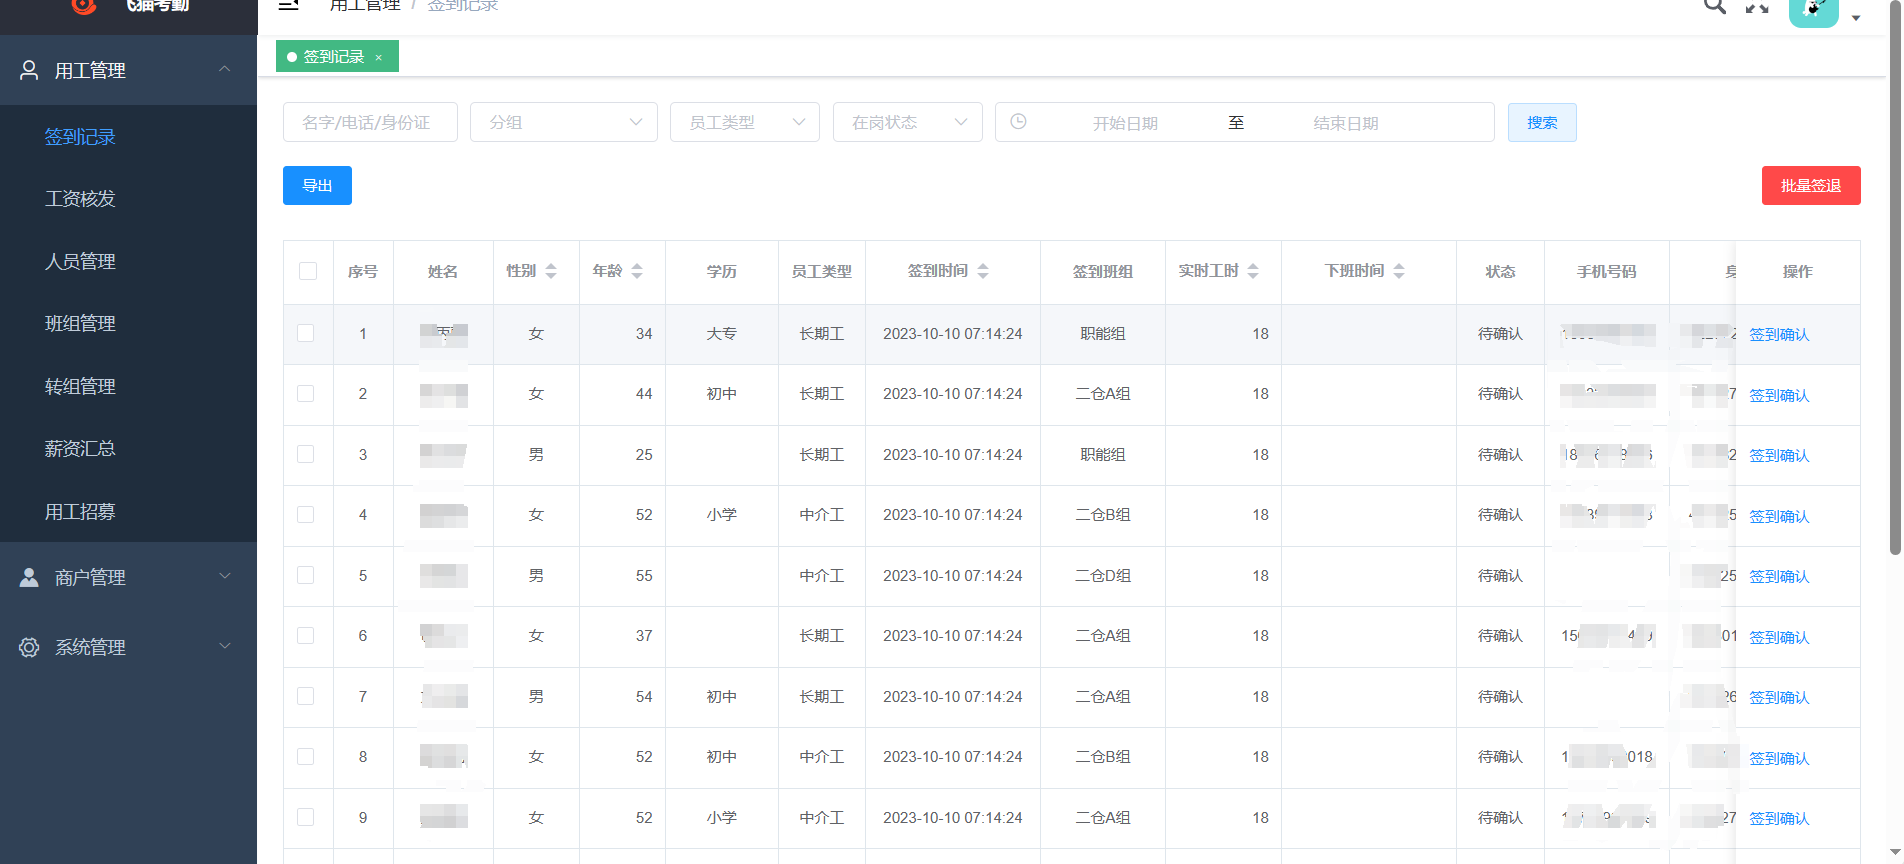Screen dimensions: 1904x864
Task: Check the checkbox for row 2
Action: point(306,393)
